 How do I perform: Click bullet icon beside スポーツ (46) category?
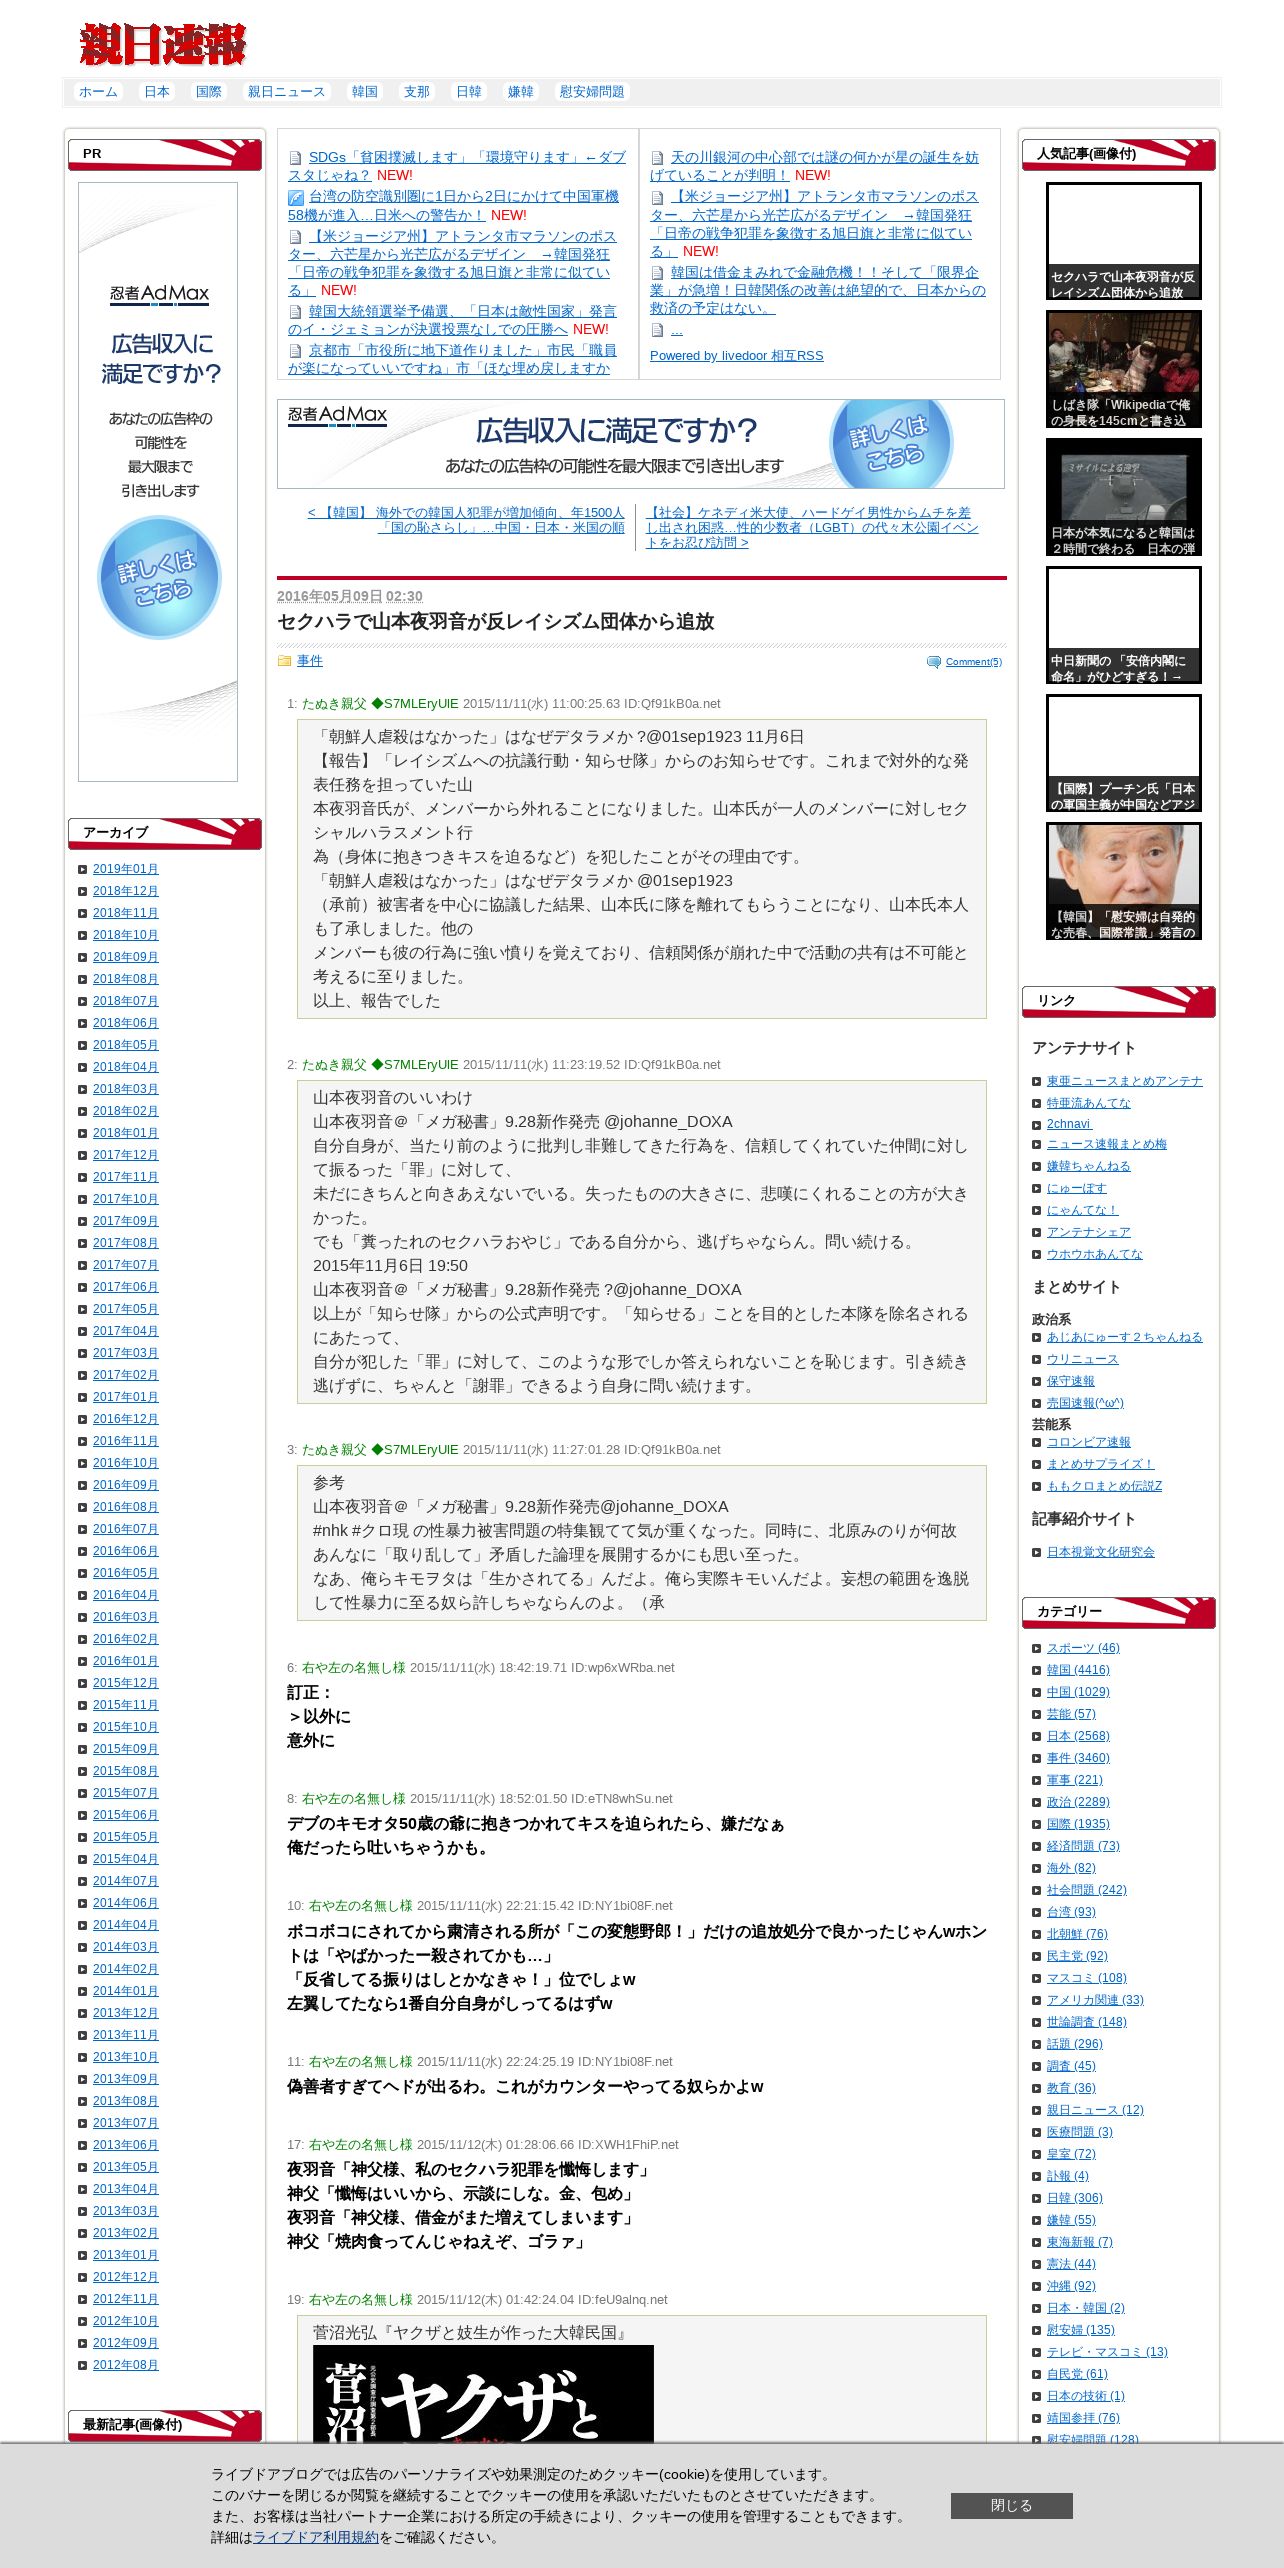1037,1648
